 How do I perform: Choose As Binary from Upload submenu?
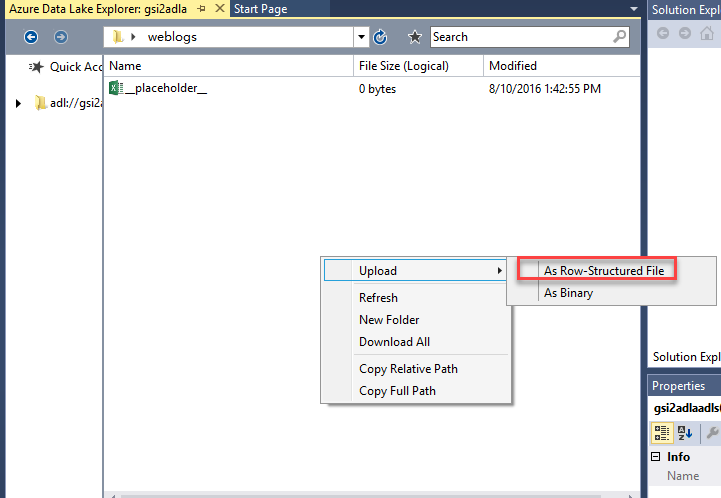coord(568,293)
